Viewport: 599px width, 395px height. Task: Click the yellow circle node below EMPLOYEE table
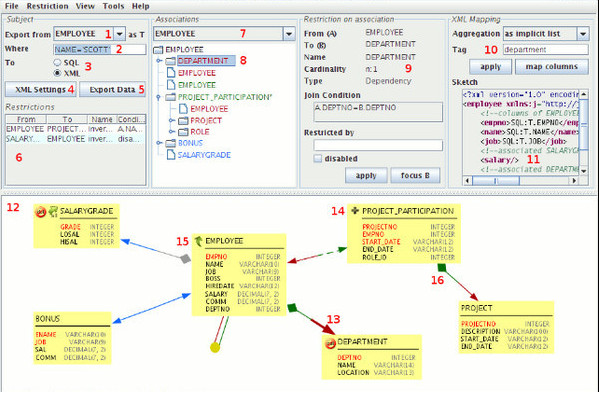(x=215, y=348)
